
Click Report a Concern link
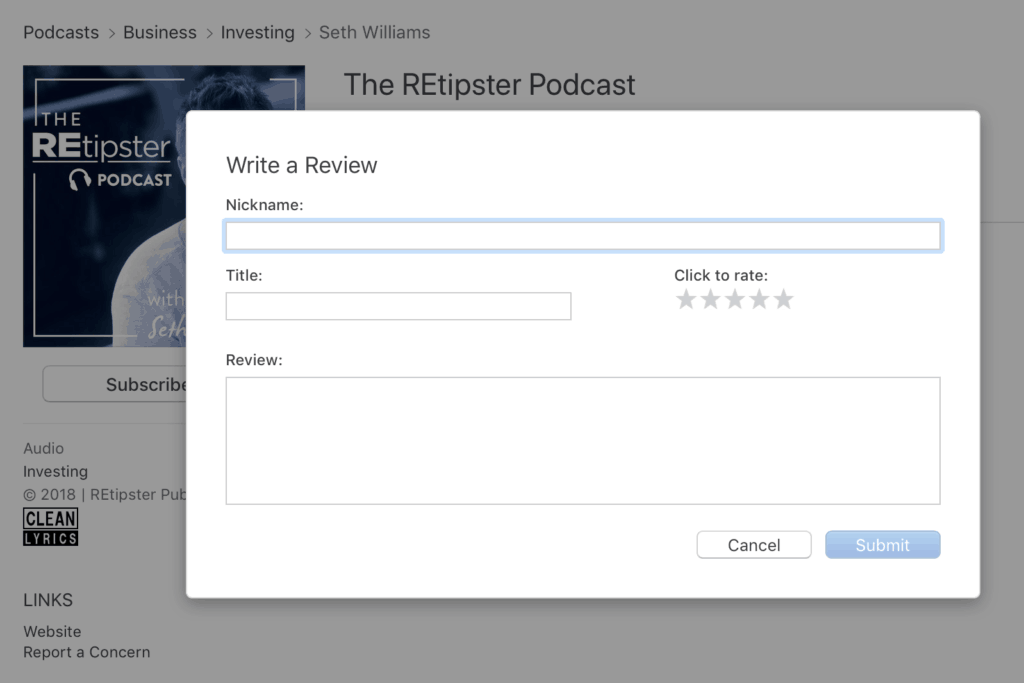(87, 652)
